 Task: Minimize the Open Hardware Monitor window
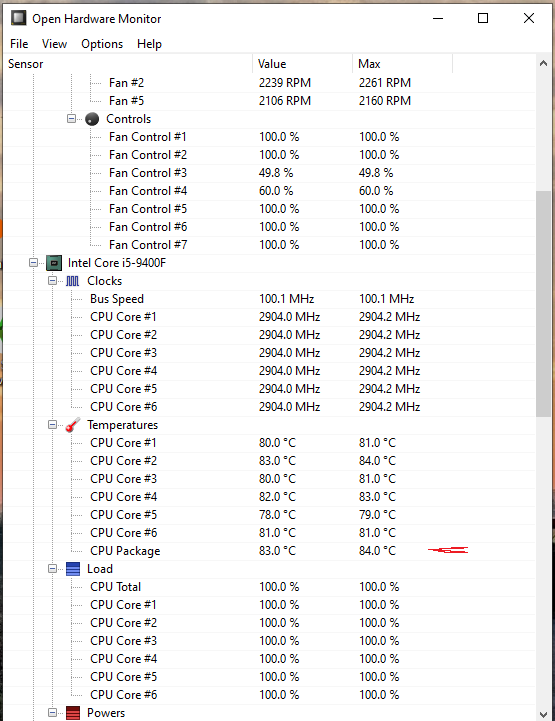pos(438,18)
